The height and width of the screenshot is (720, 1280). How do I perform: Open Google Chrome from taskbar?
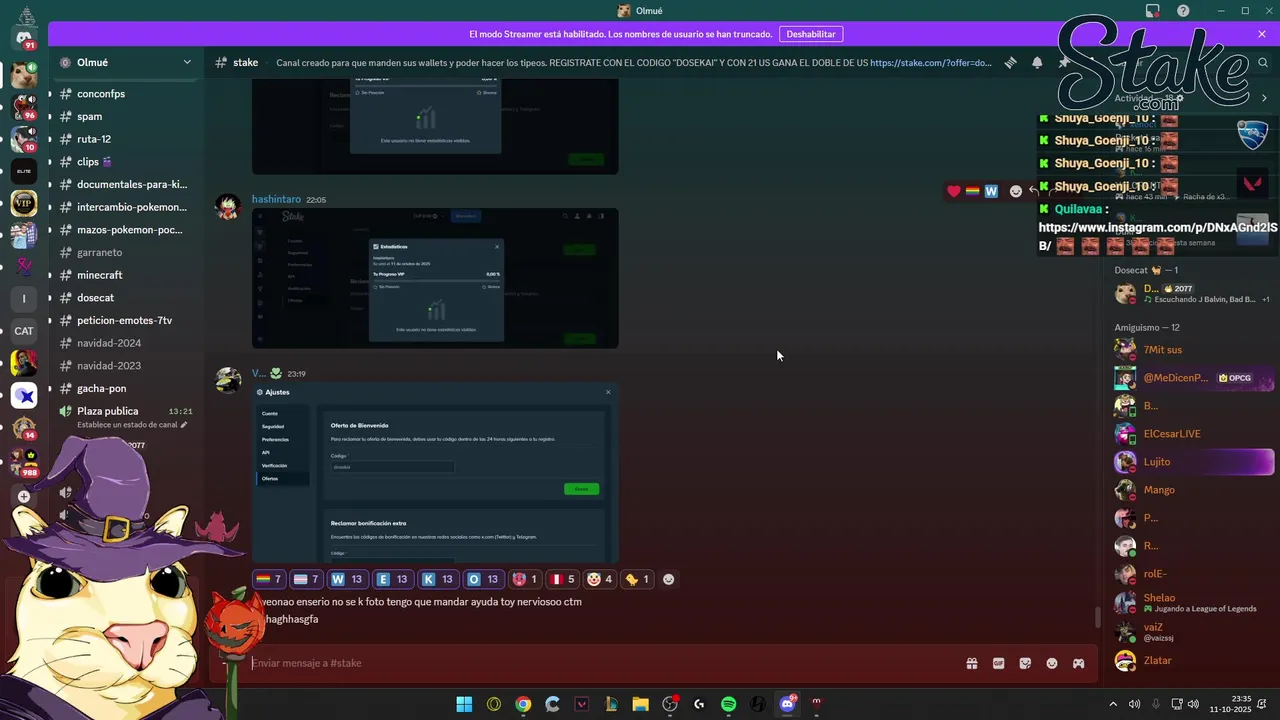point(523,704)
